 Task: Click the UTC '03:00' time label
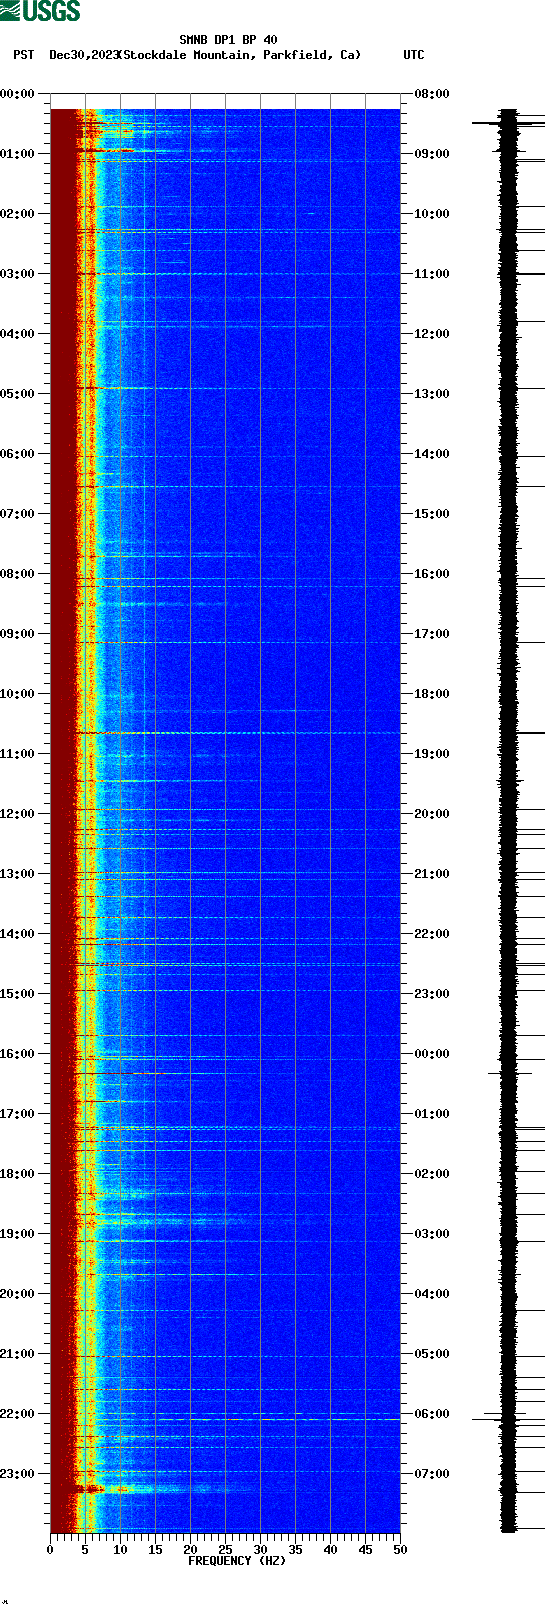[432, 1234]
